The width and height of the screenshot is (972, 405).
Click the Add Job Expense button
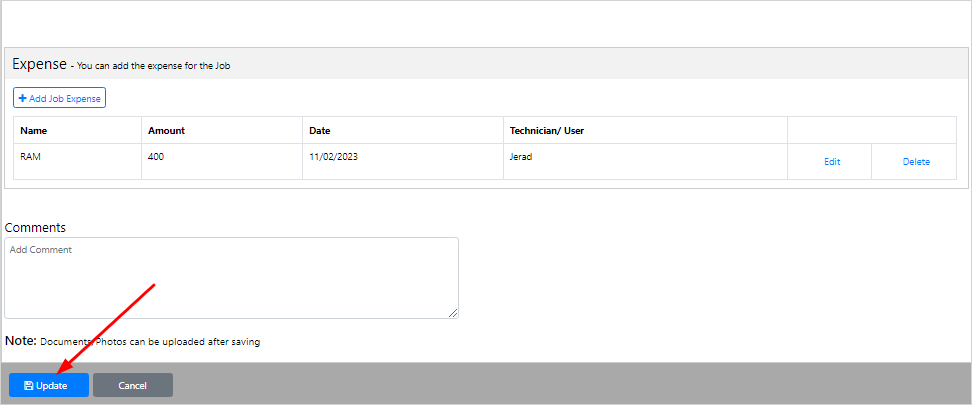coord(60,98)
